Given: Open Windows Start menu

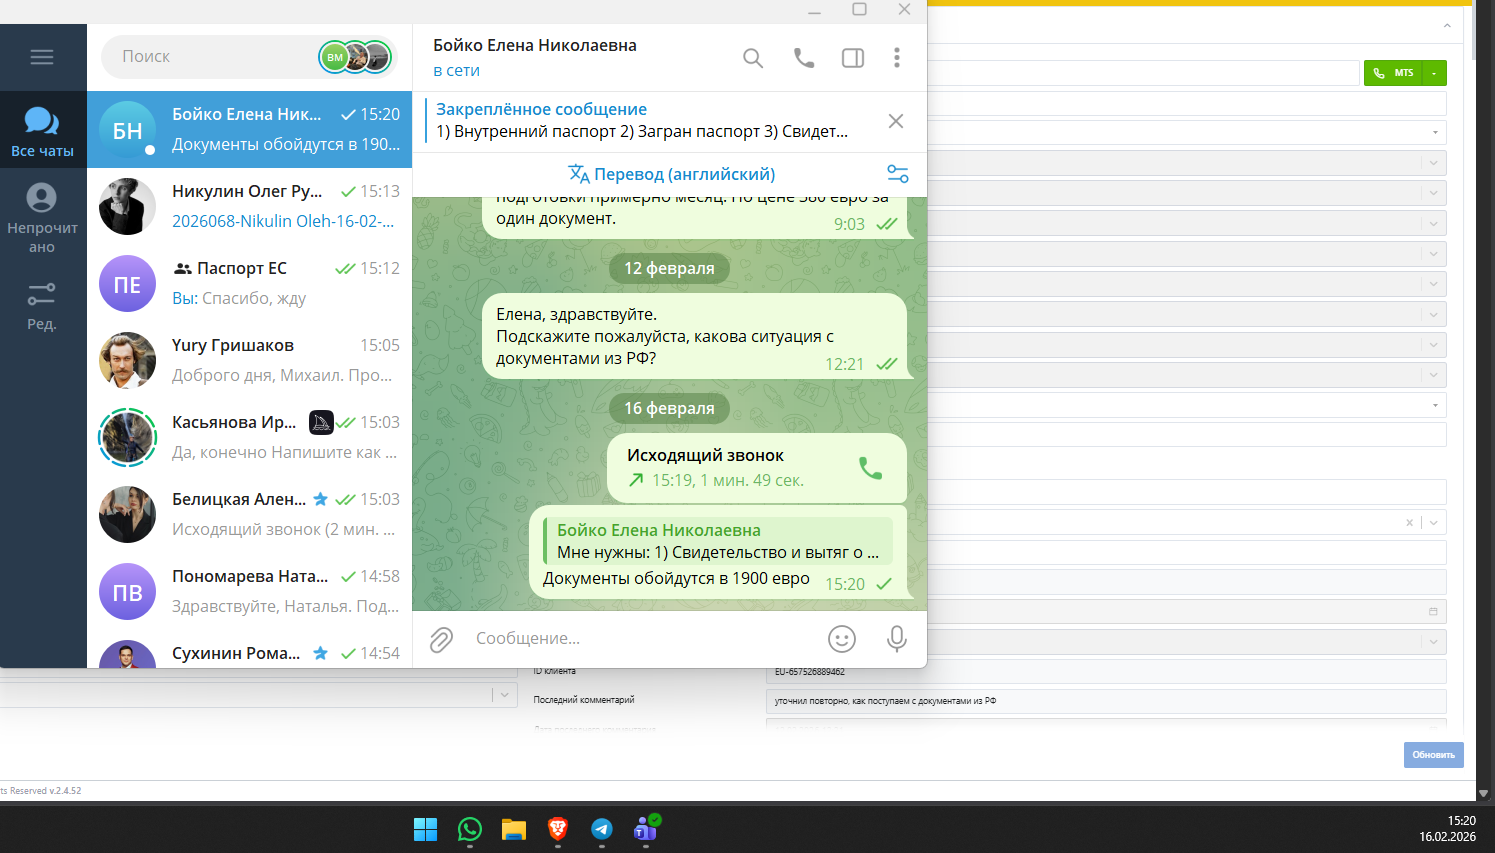Looking at the screenshot, I should pos(426,829).
